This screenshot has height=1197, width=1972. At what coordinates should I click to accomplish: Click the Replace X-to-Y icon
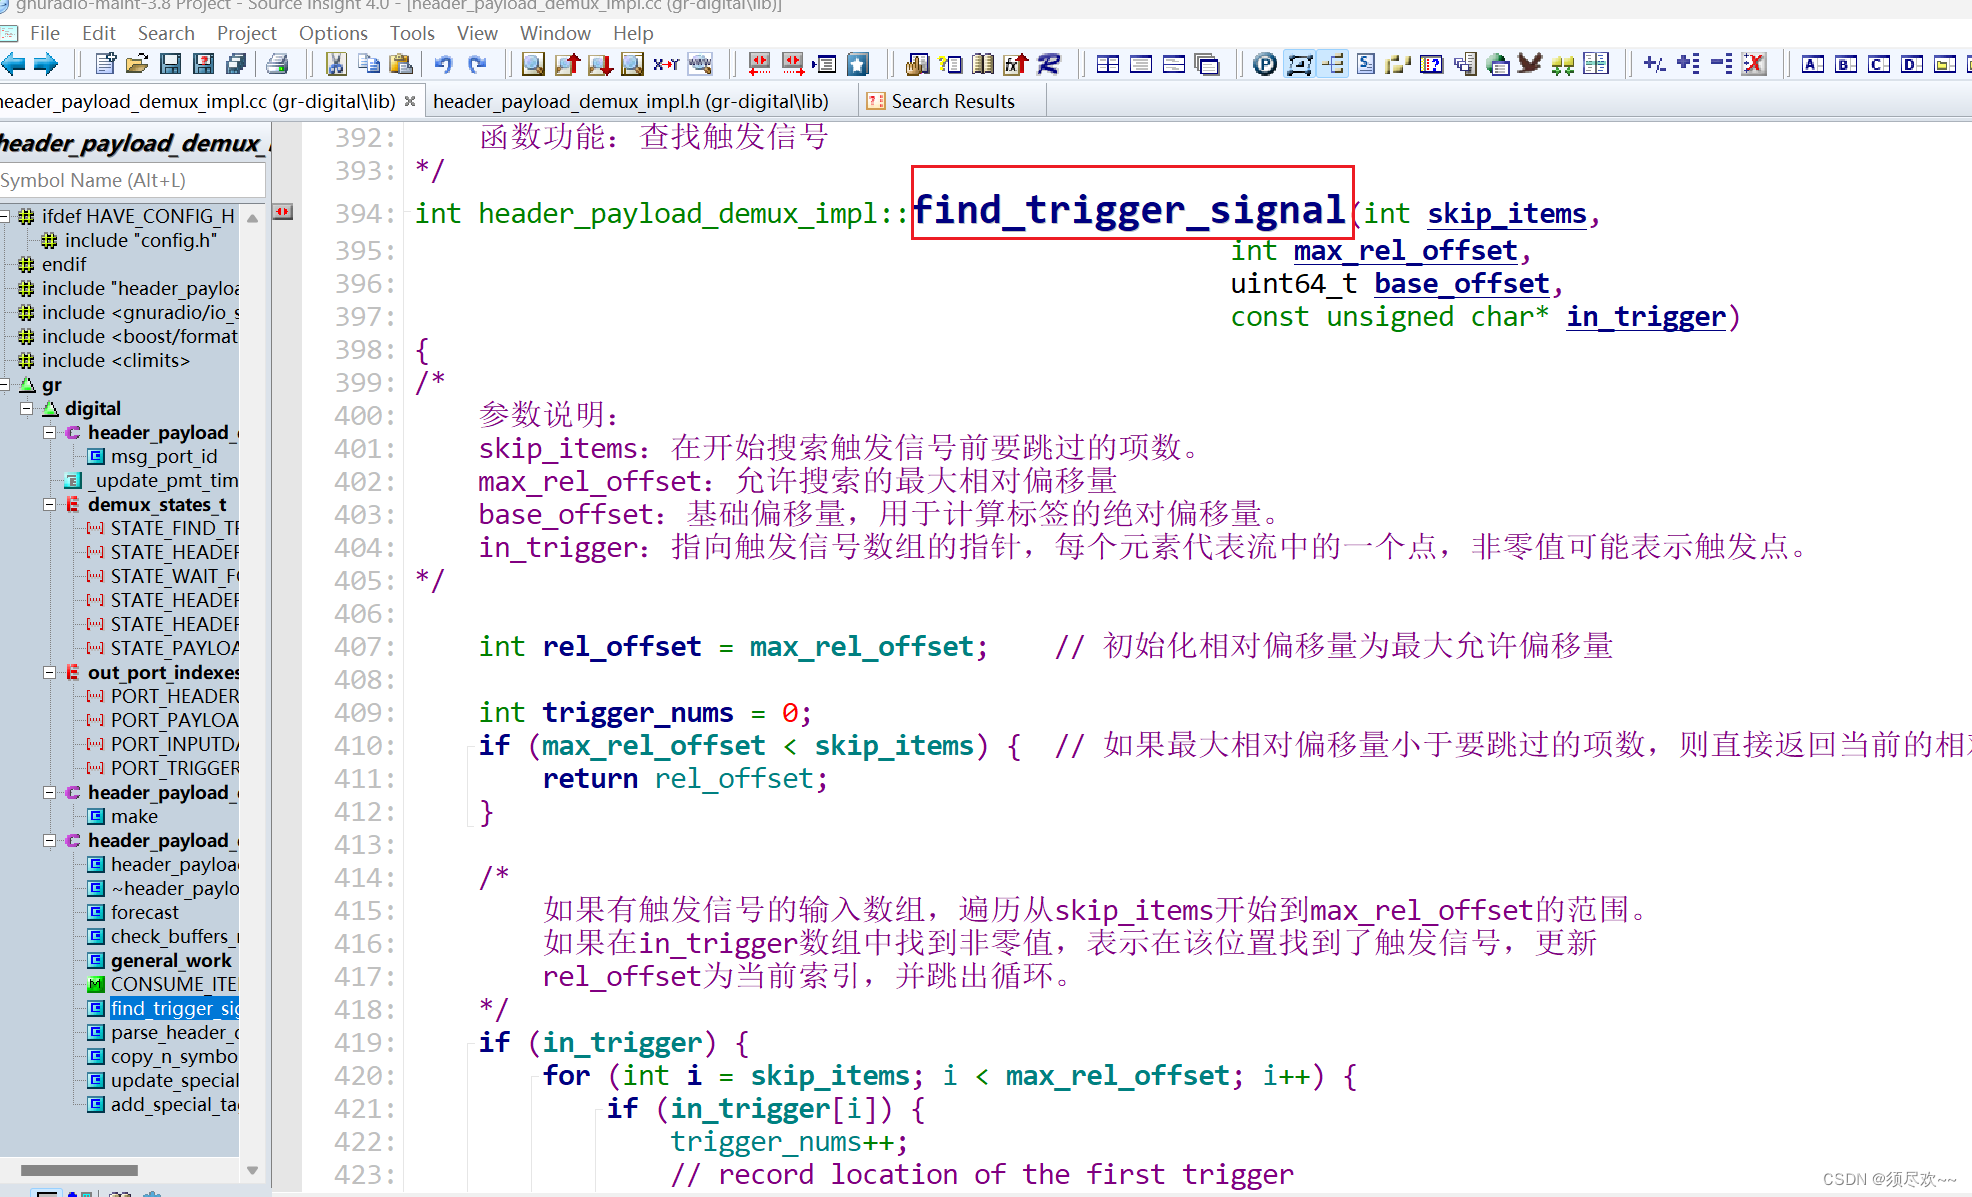click(x=666, y=65)
